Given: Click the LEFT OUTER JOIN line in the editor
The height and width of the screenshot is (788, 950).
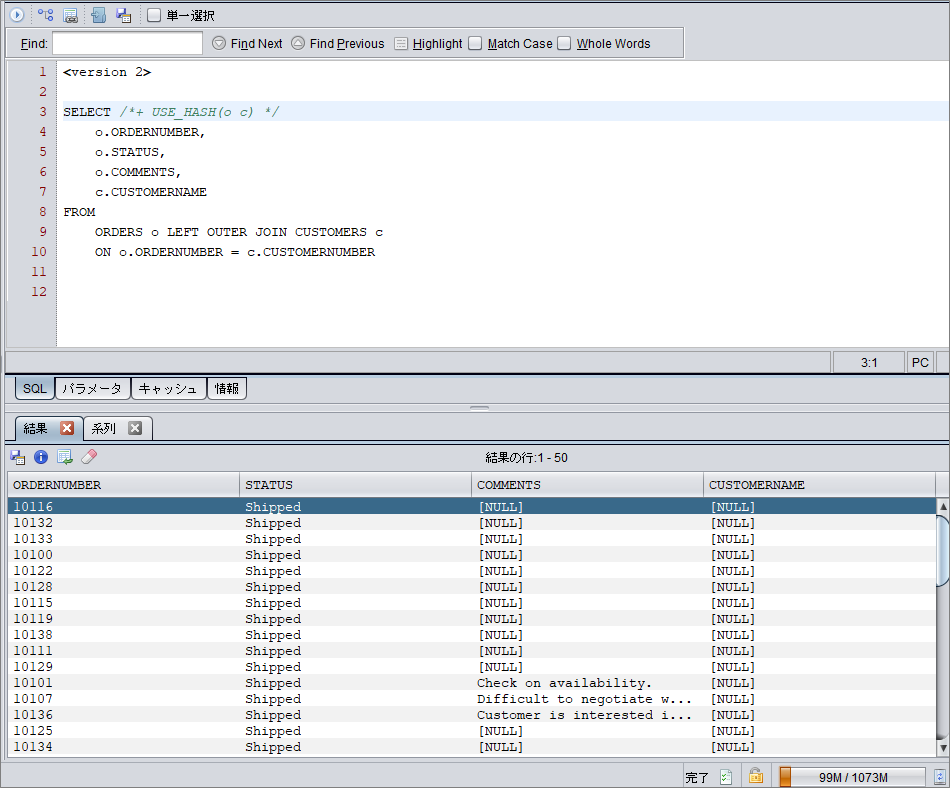Looking at the screenshot, I should click(x=239, y=232).
